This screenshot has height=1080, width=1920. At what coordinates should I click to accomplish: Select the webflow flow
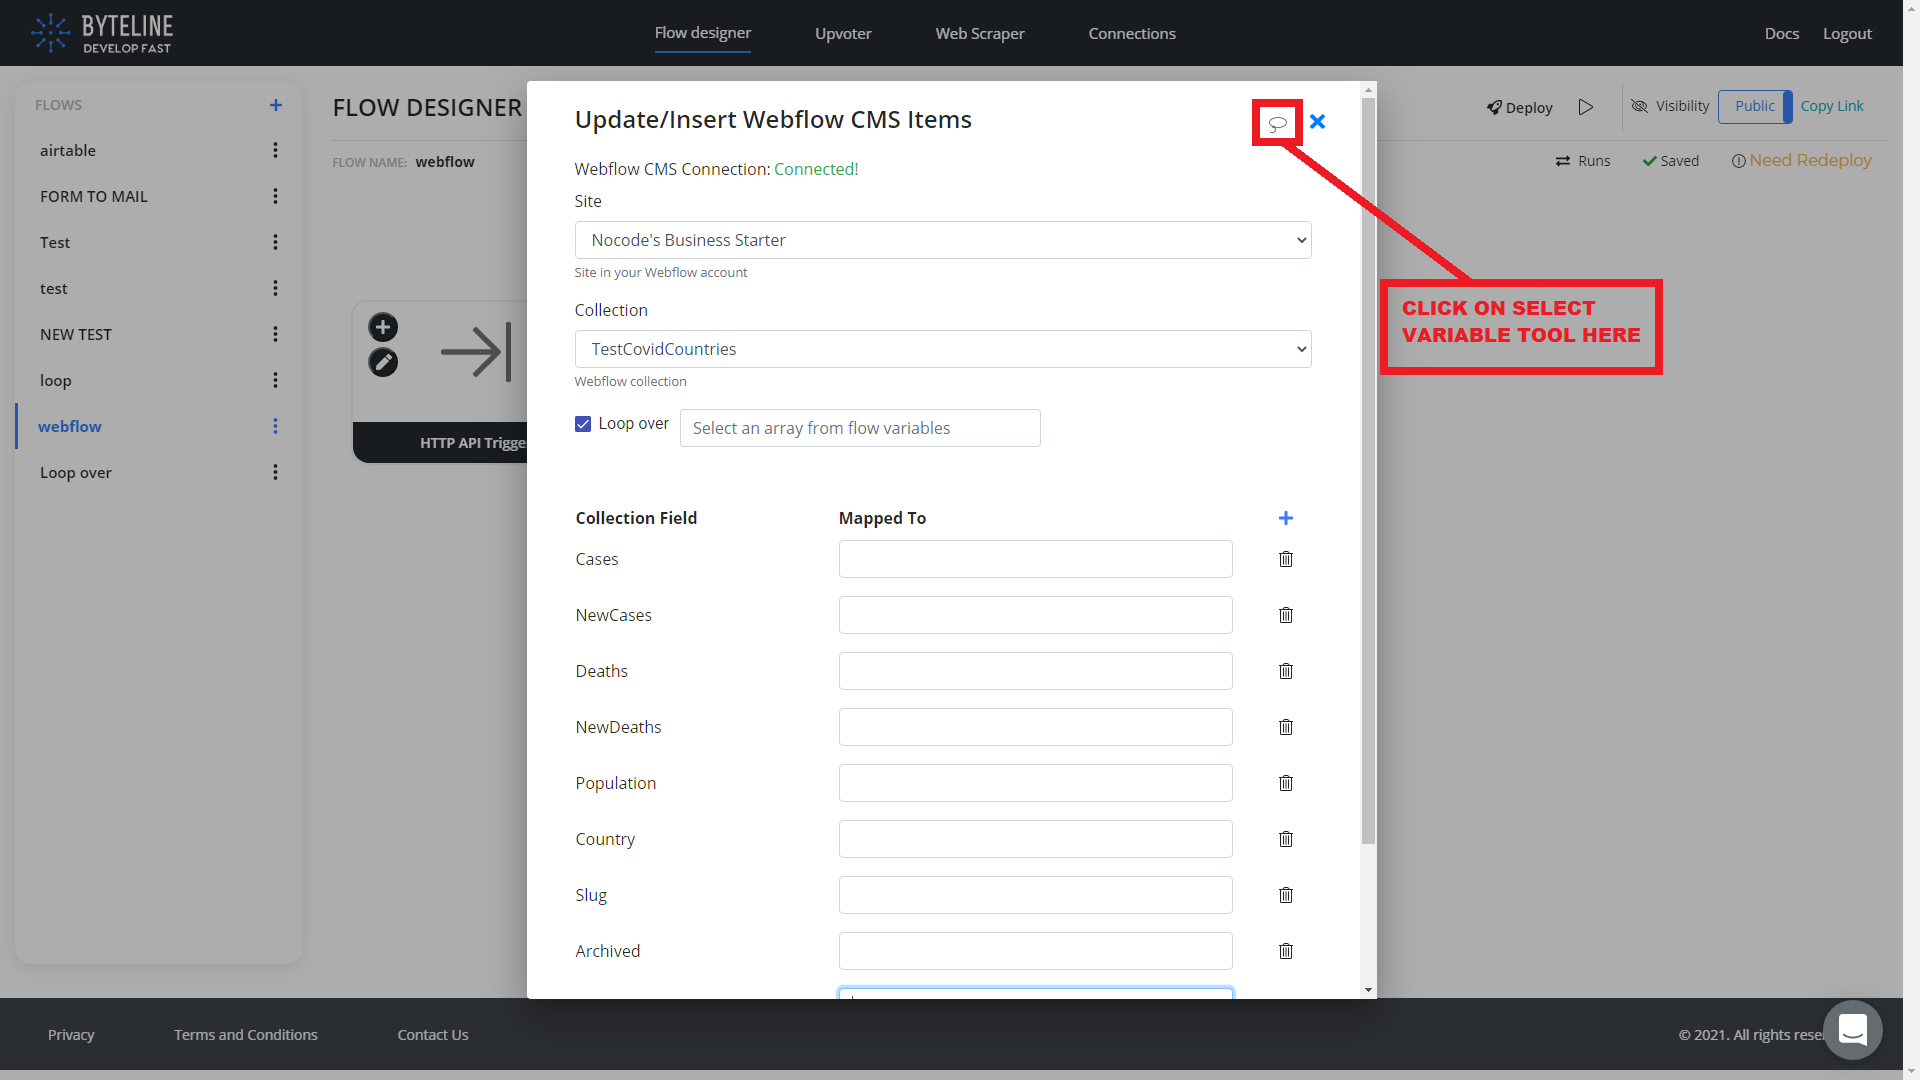coord(70,426)
